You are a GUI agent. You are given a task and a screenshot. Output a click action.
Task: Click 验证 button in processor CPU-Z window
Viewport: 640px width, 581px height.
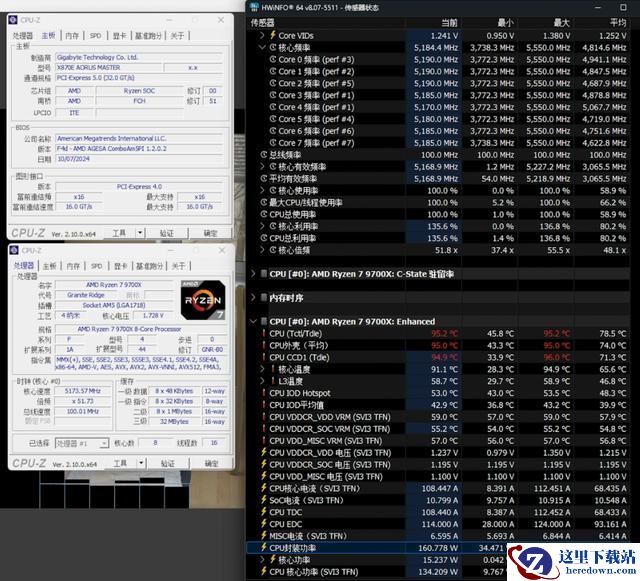coord(168,463)
